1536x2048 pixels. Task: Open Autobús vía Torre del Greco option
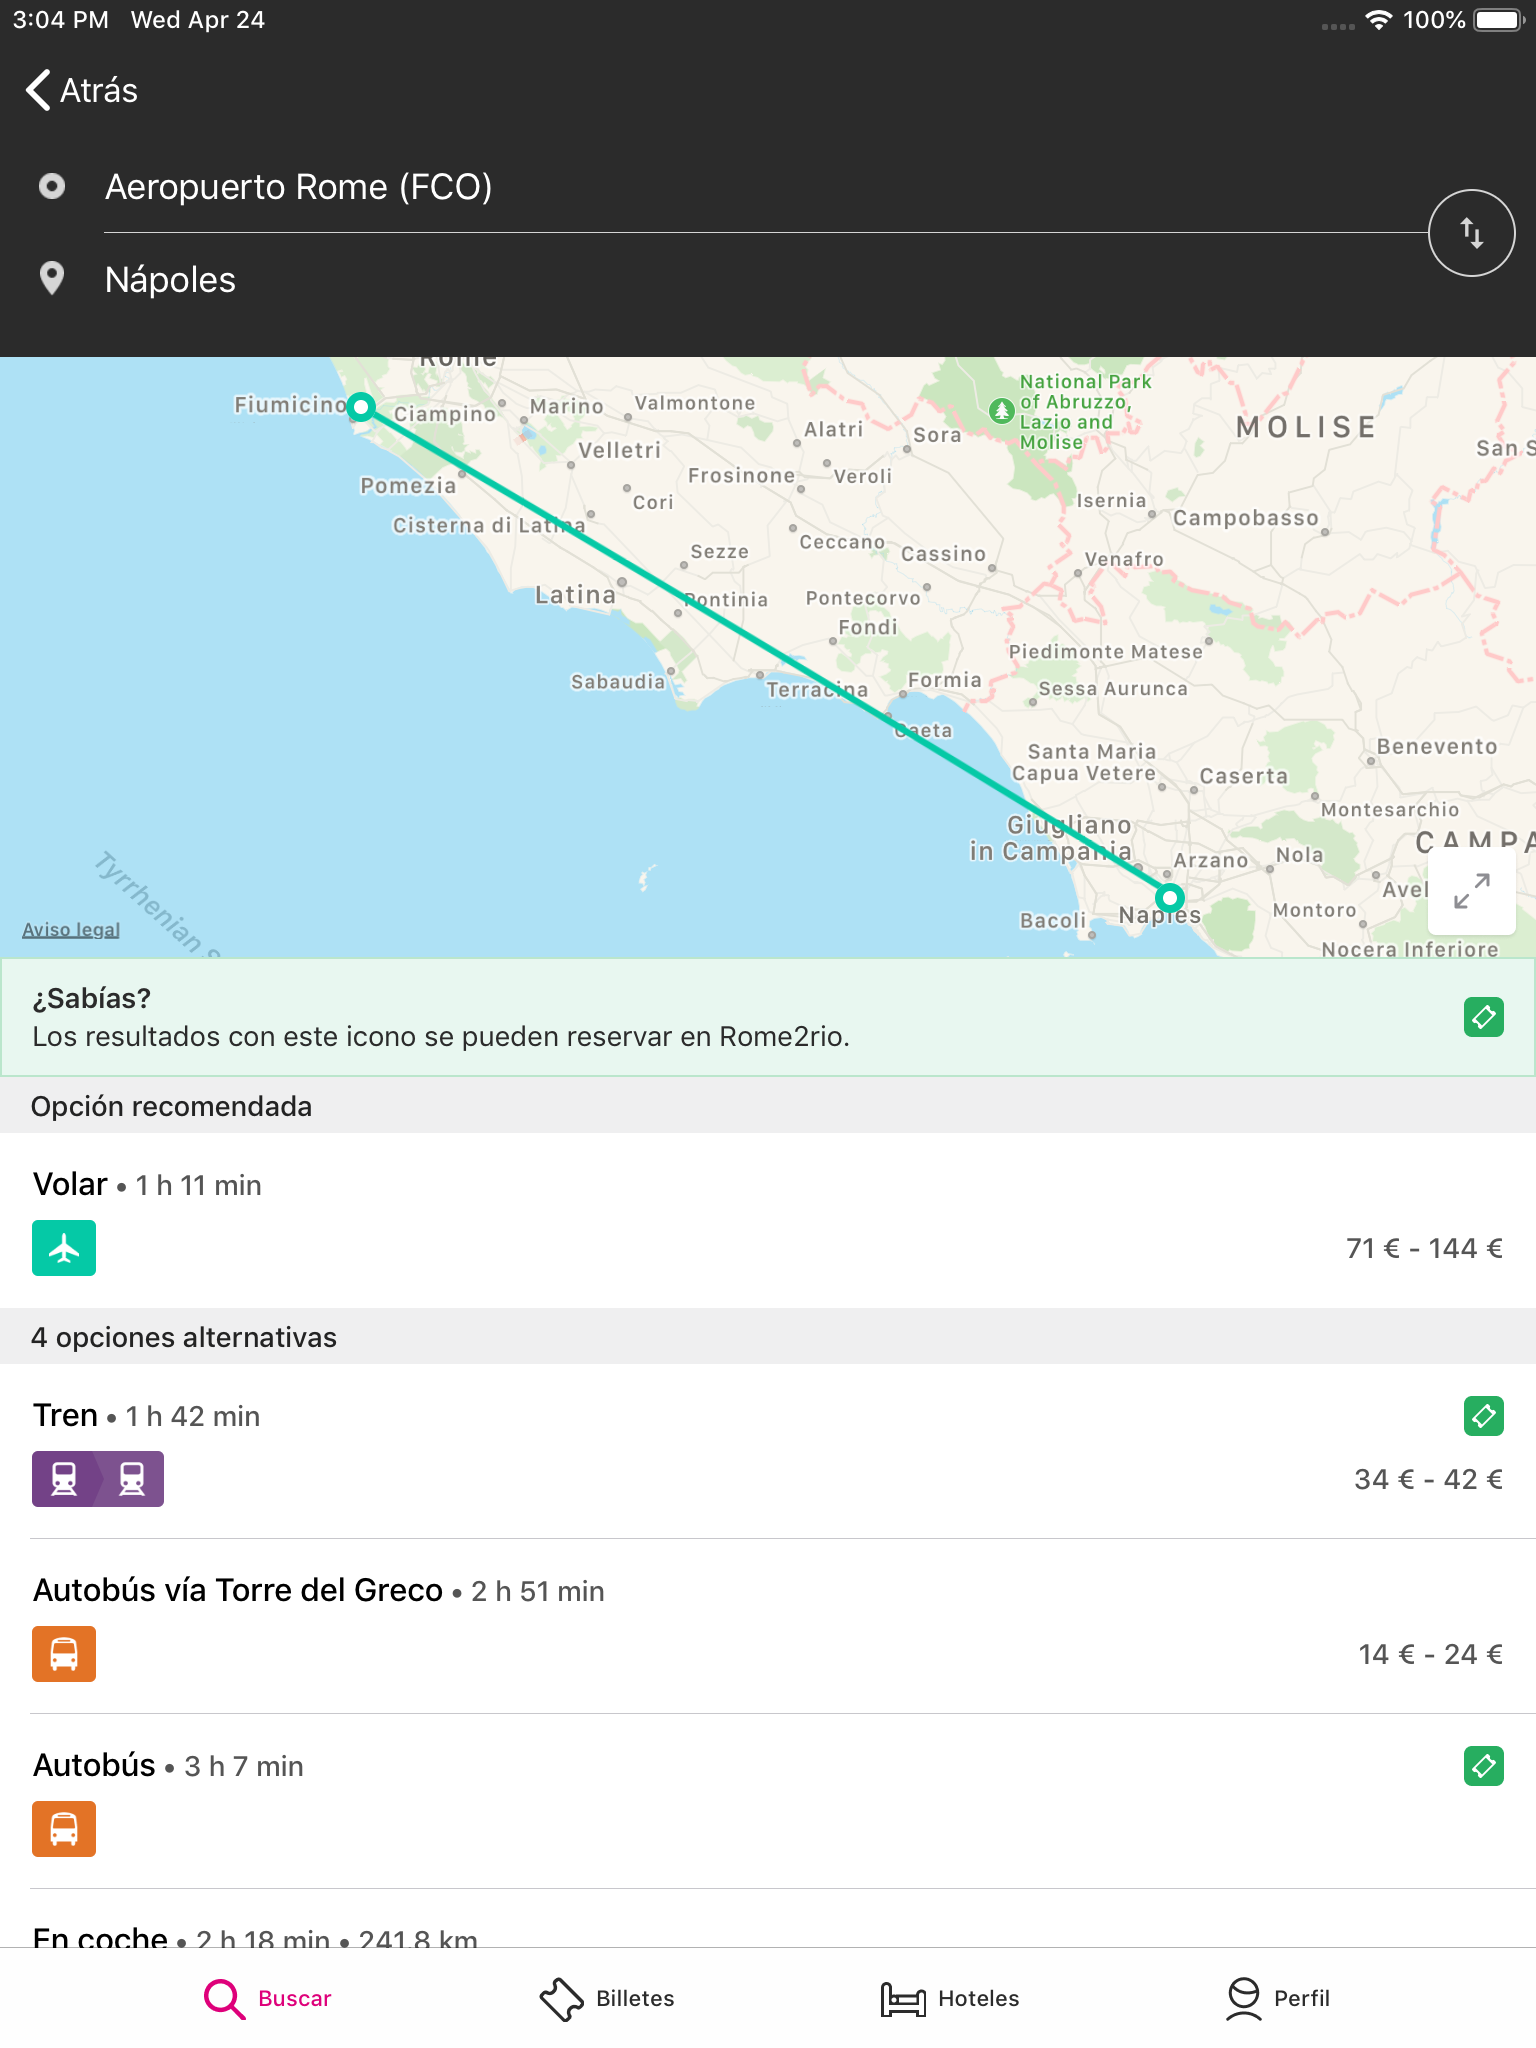768,1626
